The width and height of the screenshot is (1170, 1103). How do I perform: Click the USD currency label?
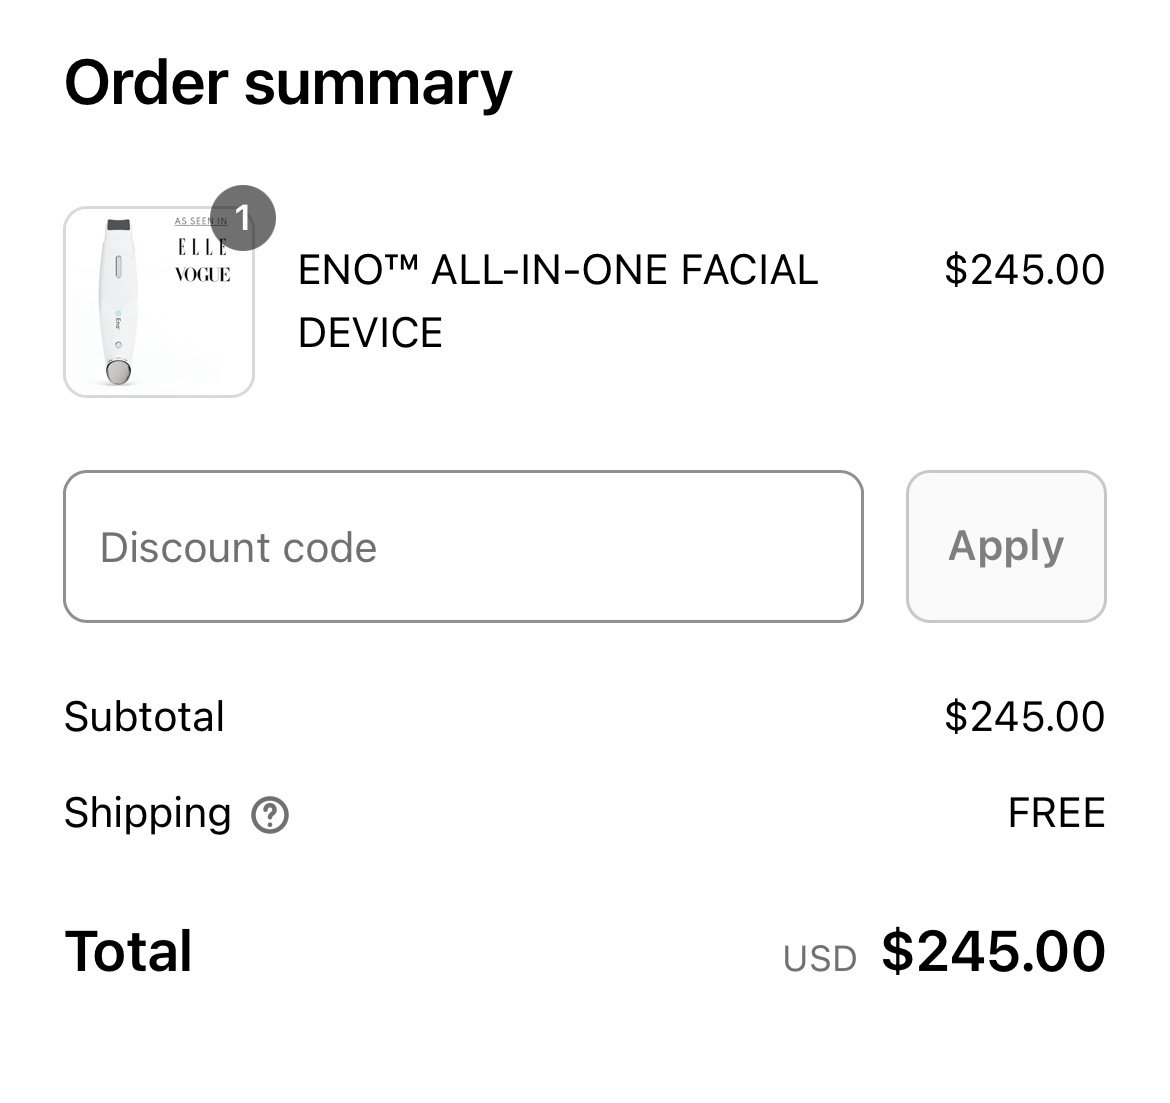[x=819, y=959]
